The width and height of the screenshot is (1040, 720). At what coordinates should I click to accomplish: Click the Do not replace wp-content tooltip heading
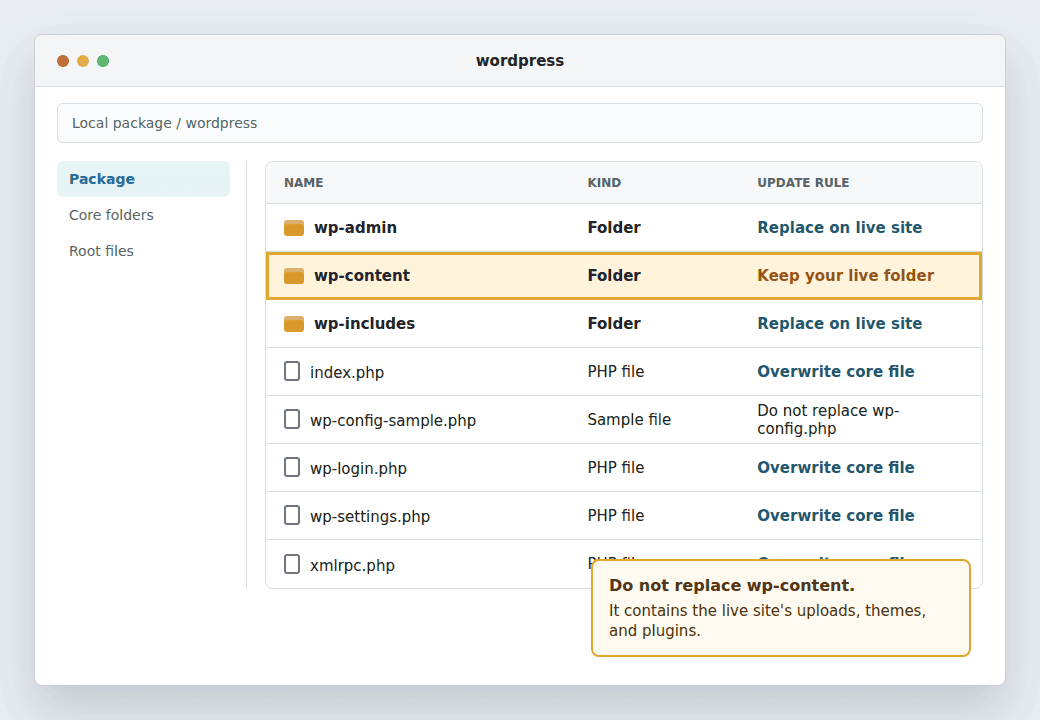coord(732,585)
